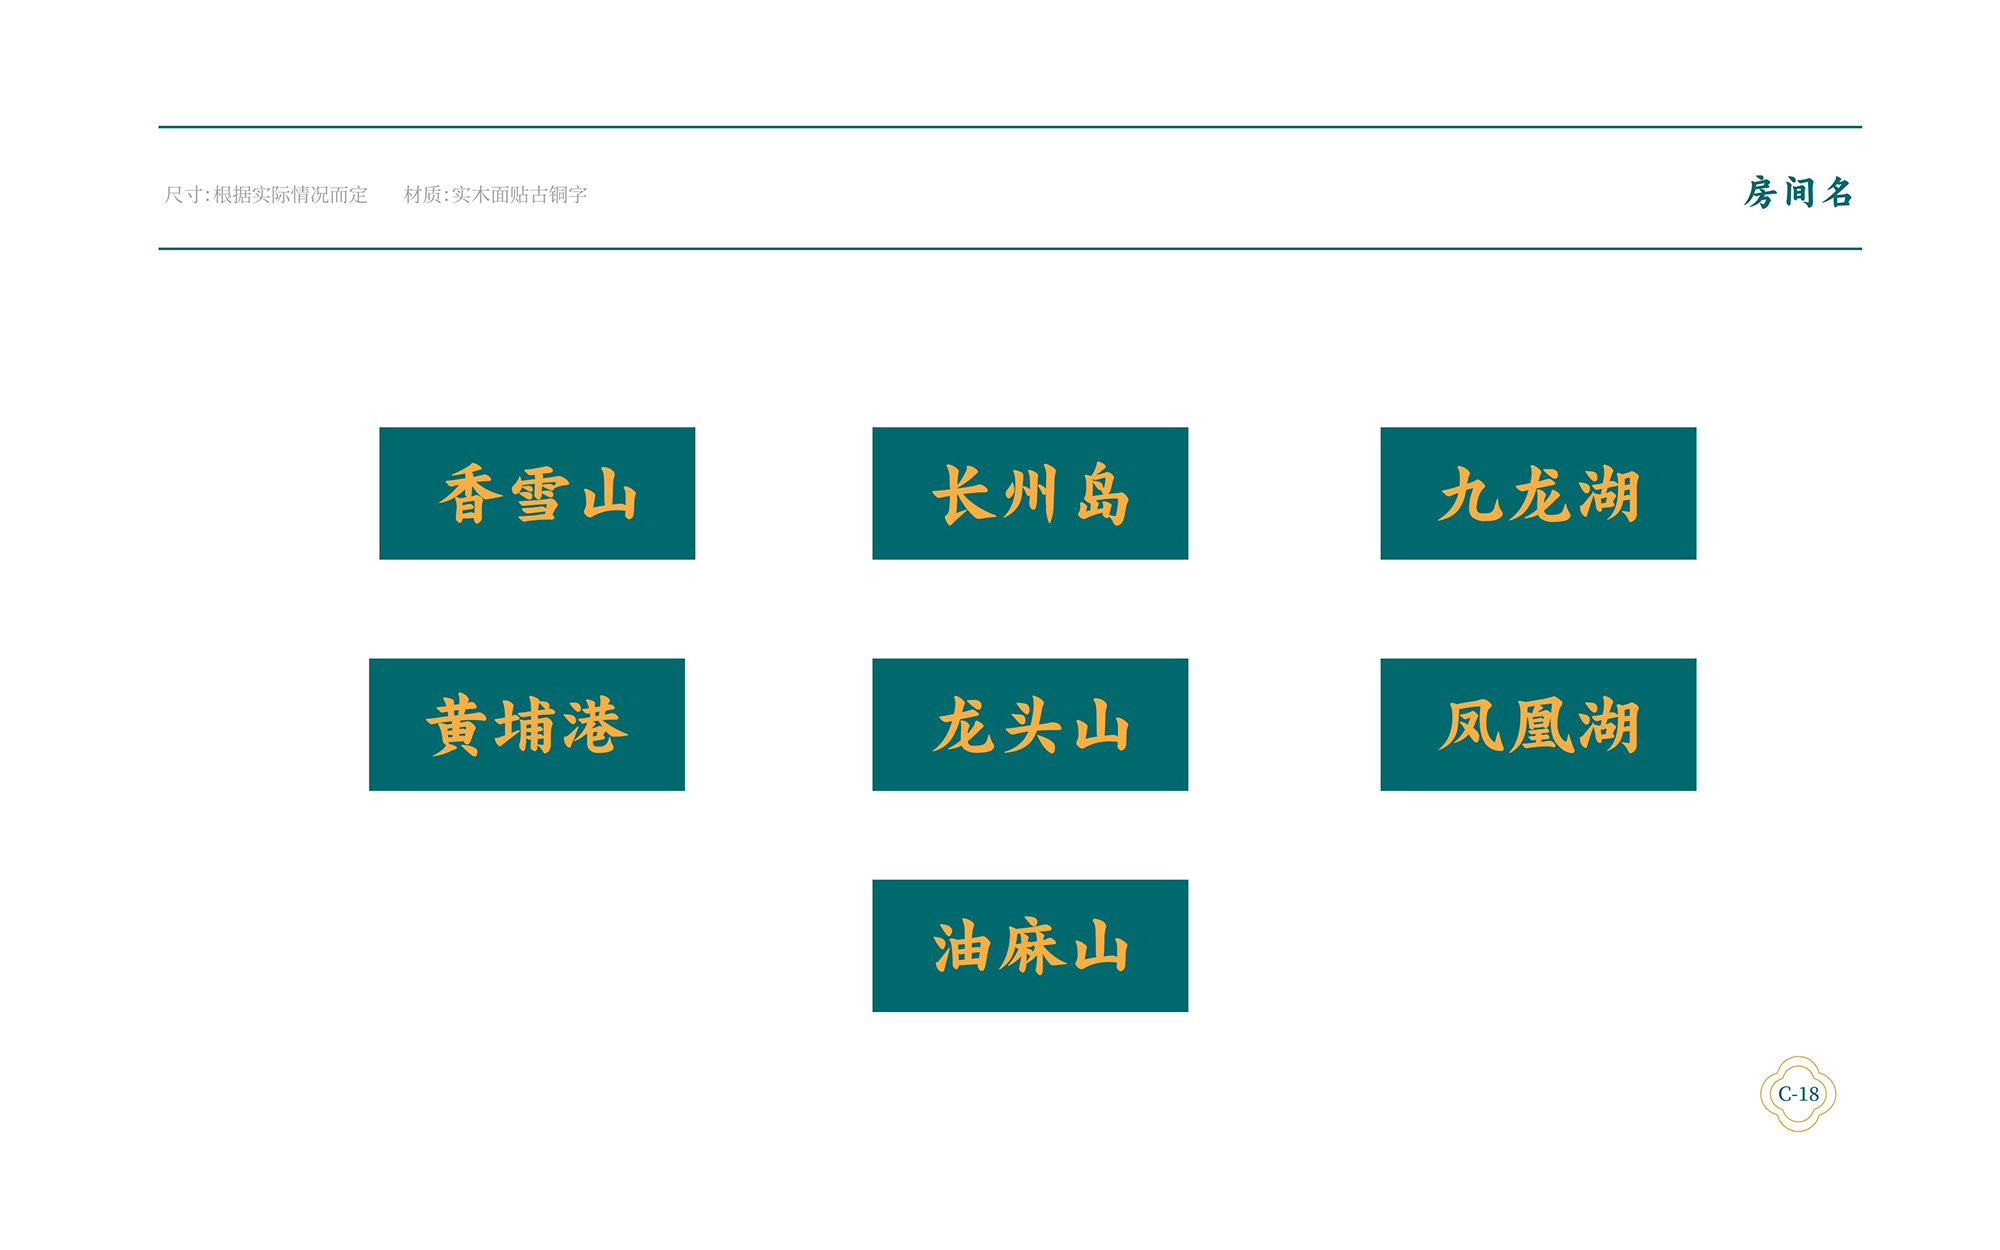Click the 油麻山 room name sign
The width and height of the screenshot is (2000, 1250).
[x=1030, y=946]
